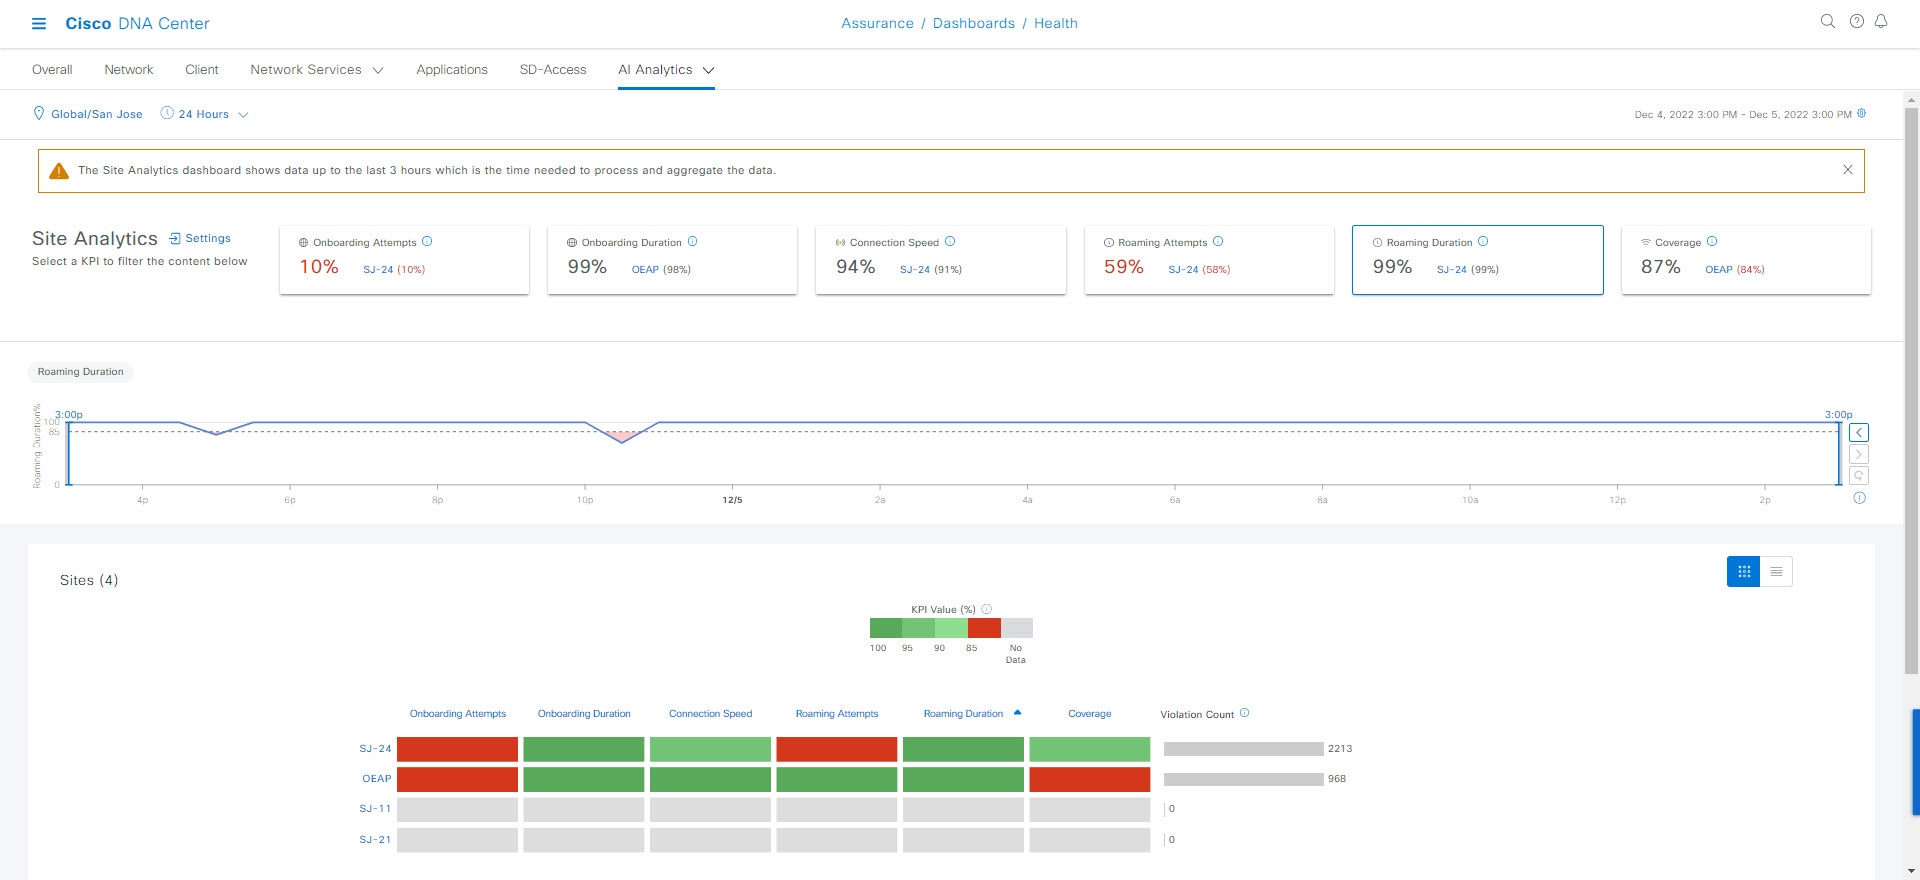This screenshot has width=1920, height=880.
Task: Close the Site Analytics warning banner
Action: 1848,170
